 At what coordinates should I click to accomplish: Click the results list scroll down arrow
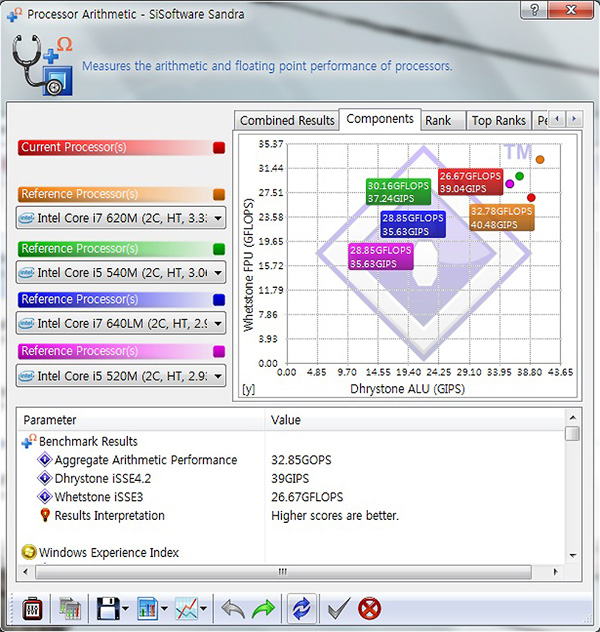tap(573, 555)
